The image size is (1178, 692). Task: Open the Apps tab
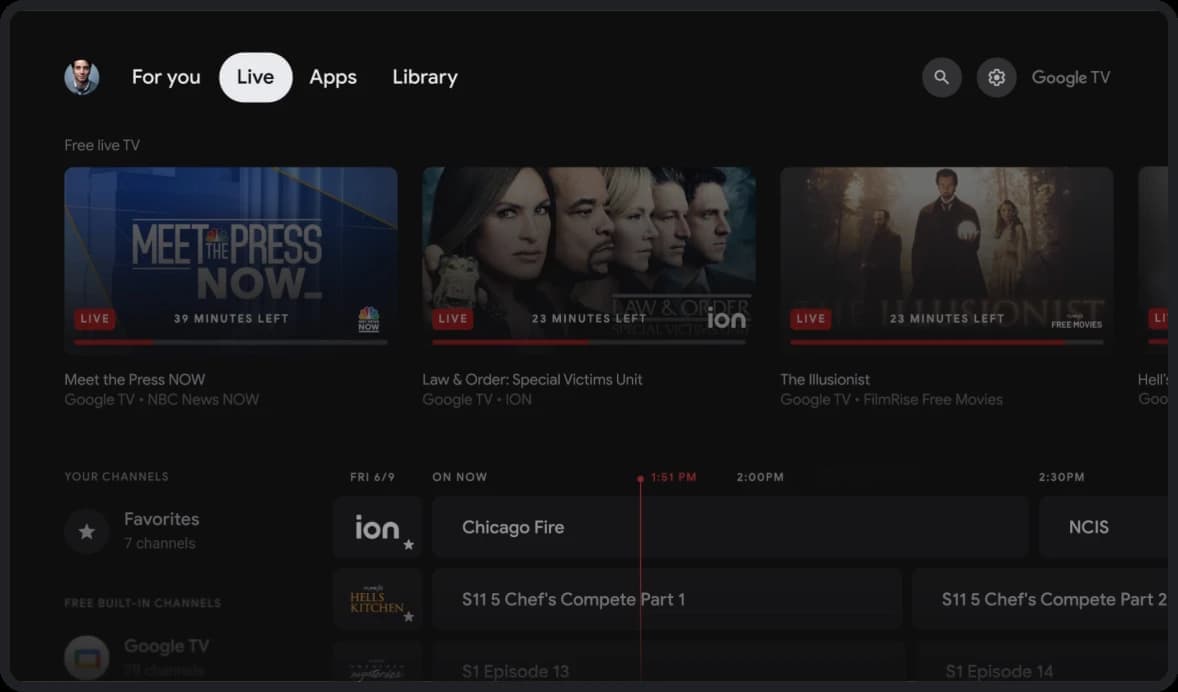click(333, 77)
